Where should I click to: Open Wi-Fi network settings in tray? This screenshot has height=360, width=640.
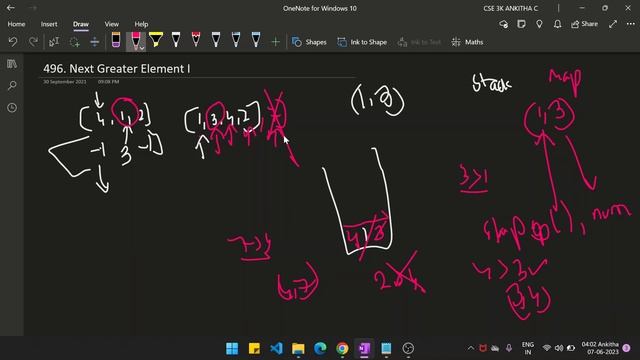(547, 348)
